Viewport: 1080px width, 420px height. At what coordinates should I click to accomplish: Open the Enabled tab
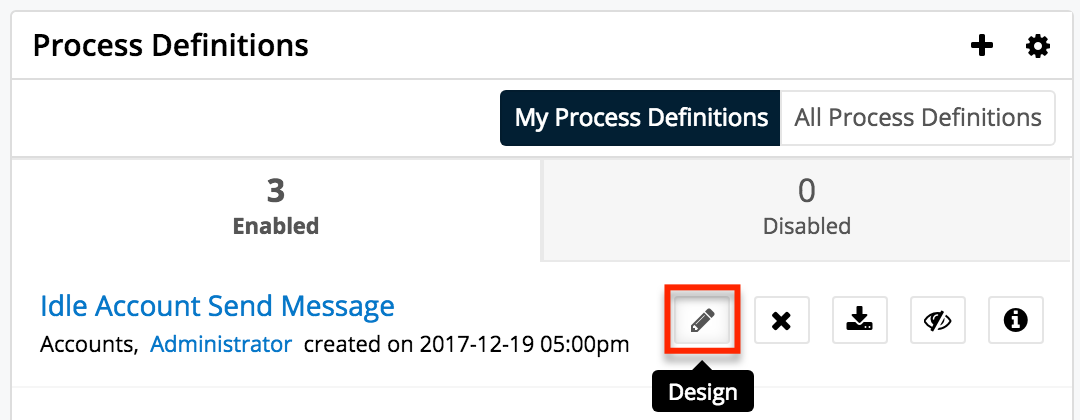276,208
